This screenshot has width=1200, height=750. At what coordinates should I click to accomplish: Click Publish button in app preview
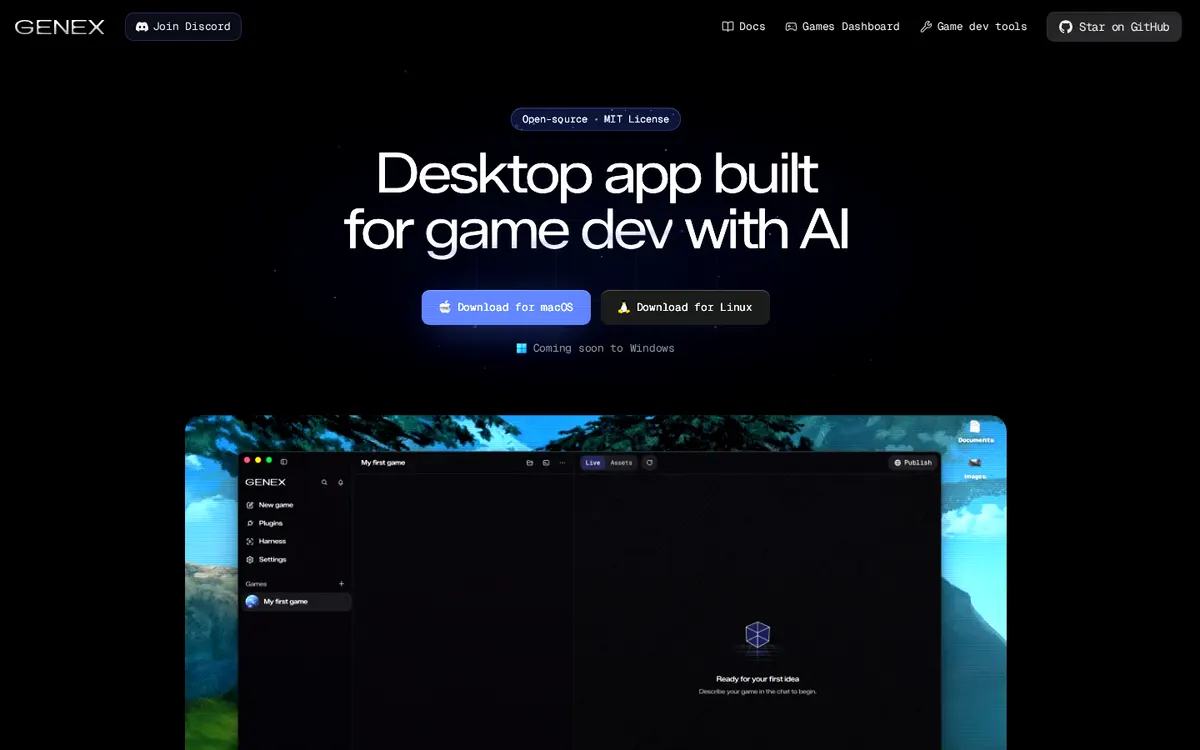913,463
